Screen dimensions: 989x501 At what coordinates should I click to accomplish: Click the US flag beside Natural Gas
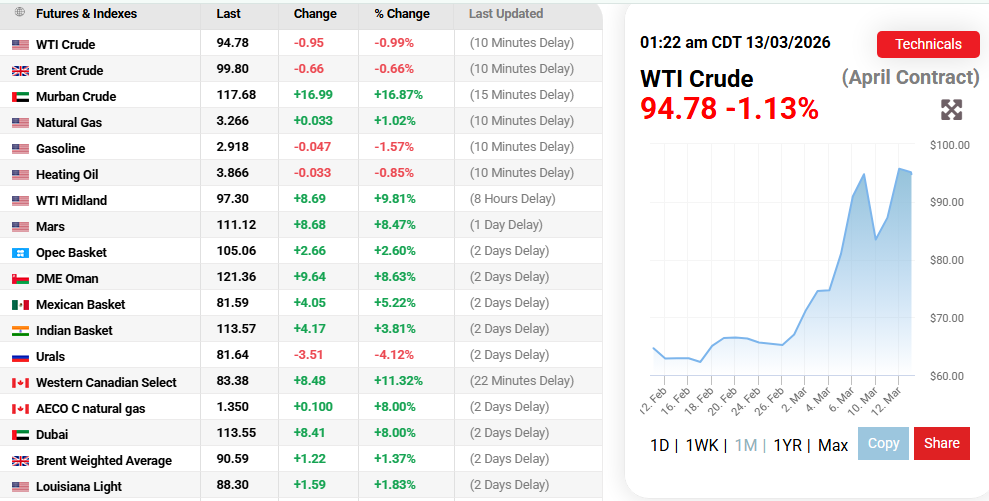20,122
